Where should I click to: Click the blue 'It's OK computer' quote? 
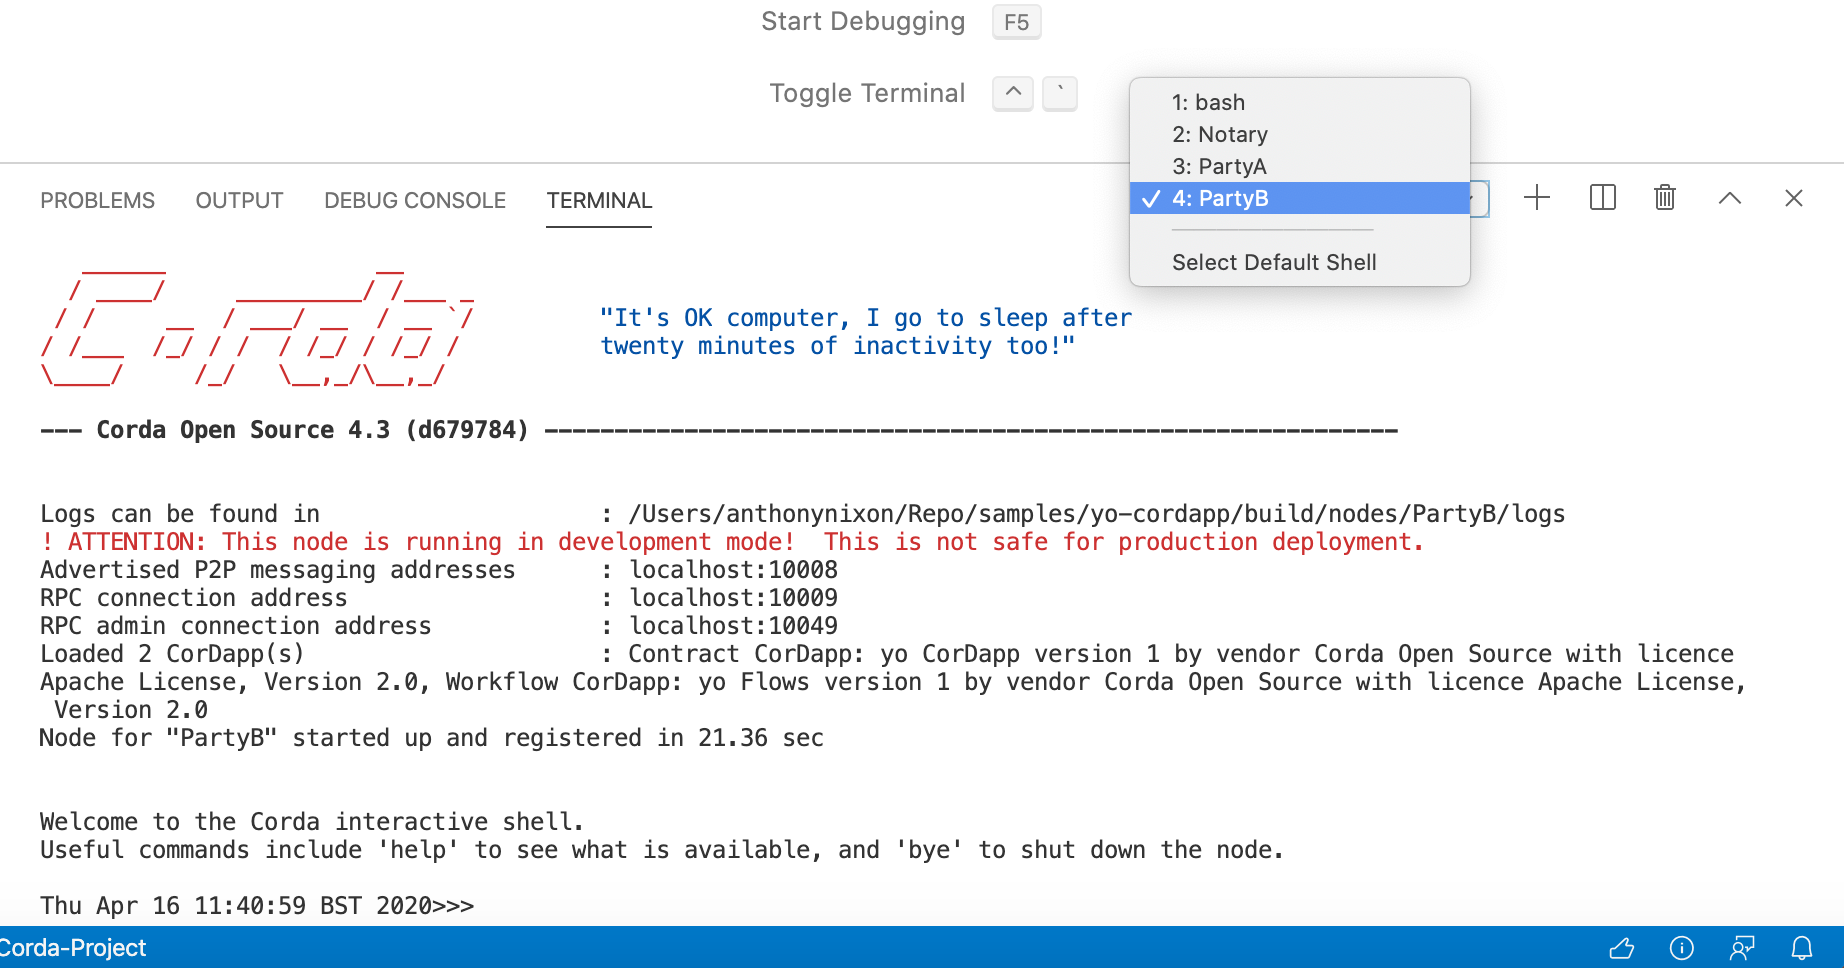866,332
